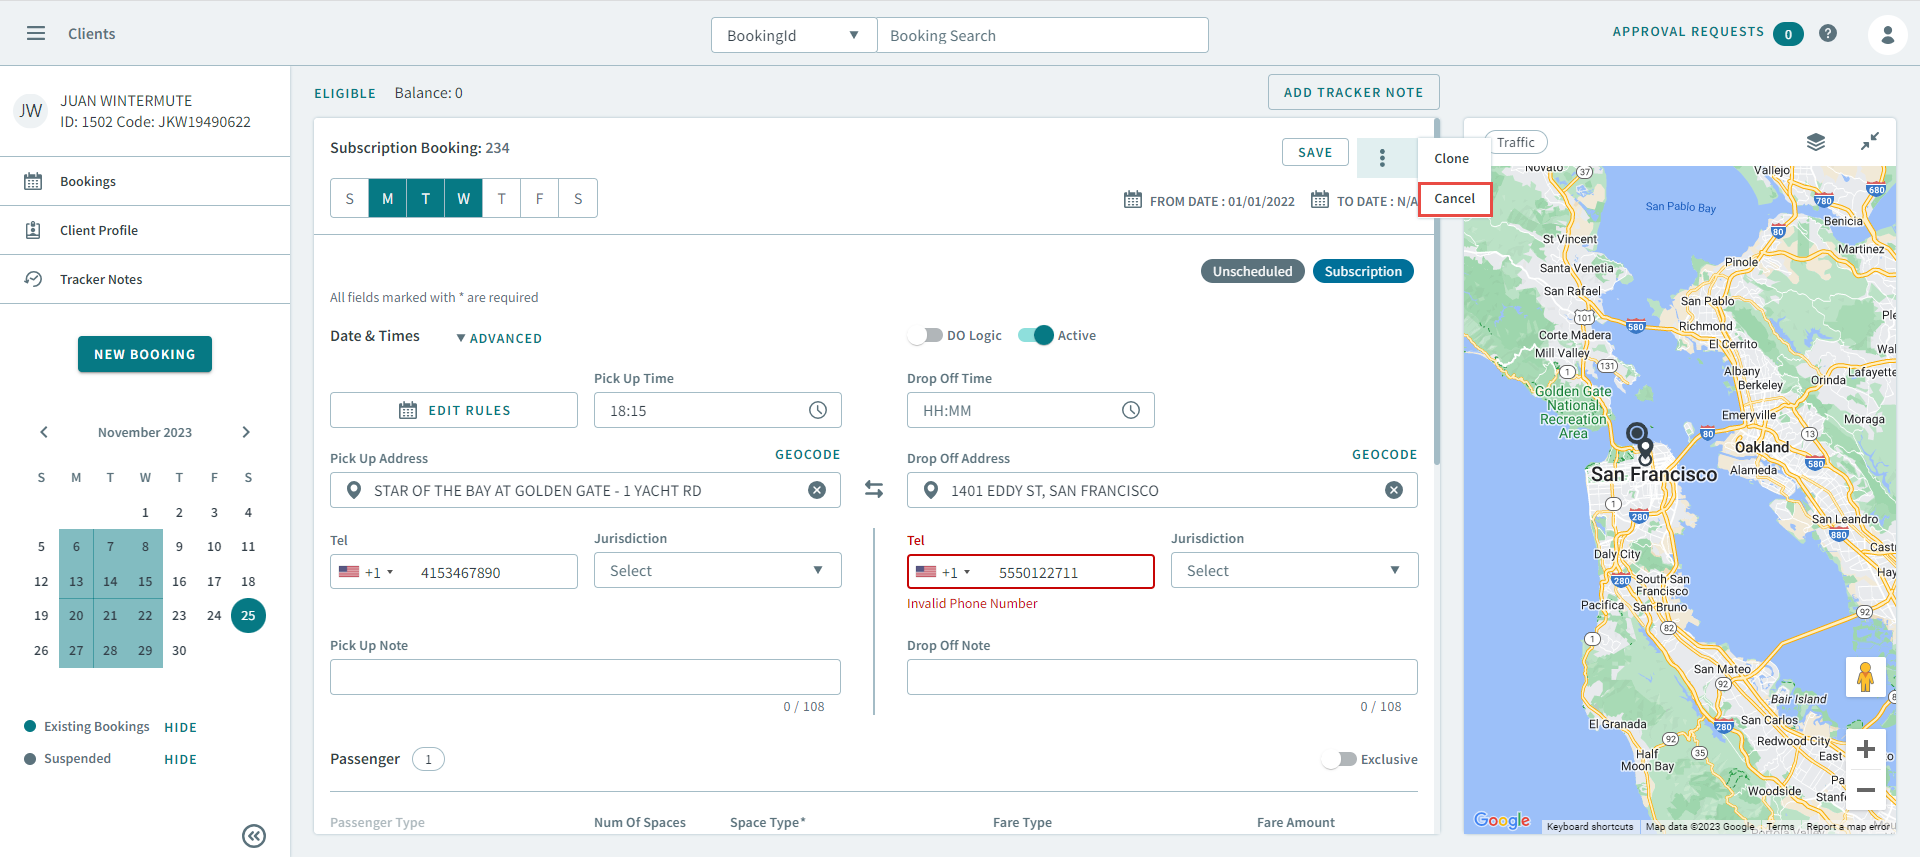
Task: Click Add Tracker Note button
Action: click(1353, 92)
